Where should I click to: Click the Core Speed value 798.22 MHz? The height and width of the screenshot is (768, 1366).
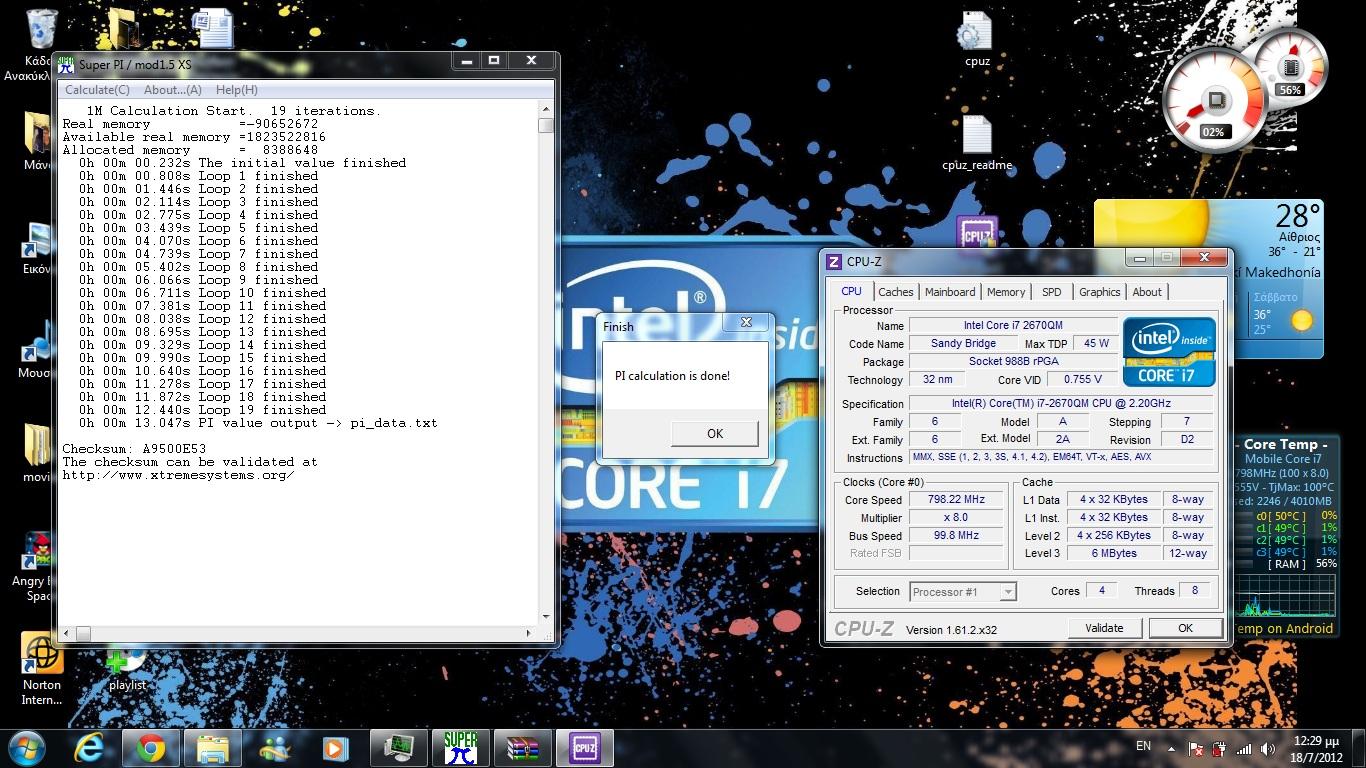pyautogui.click(x=955, y=499)
